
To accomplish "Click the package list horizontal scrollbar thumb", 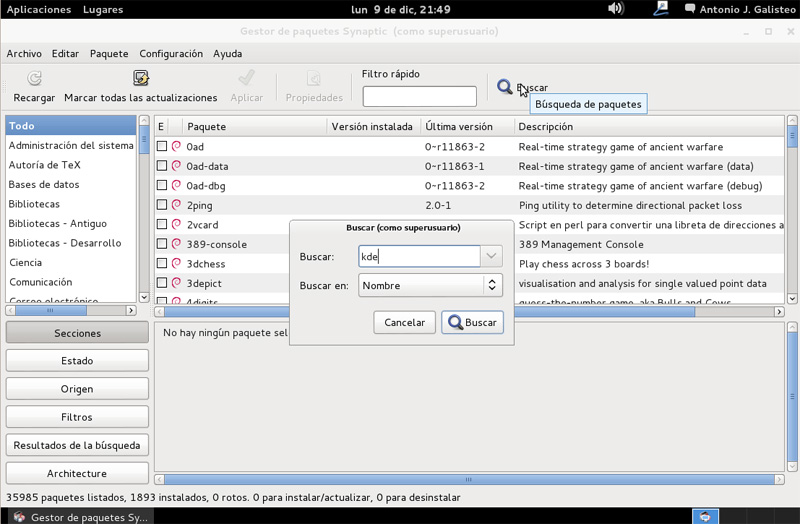I will 604,311.
